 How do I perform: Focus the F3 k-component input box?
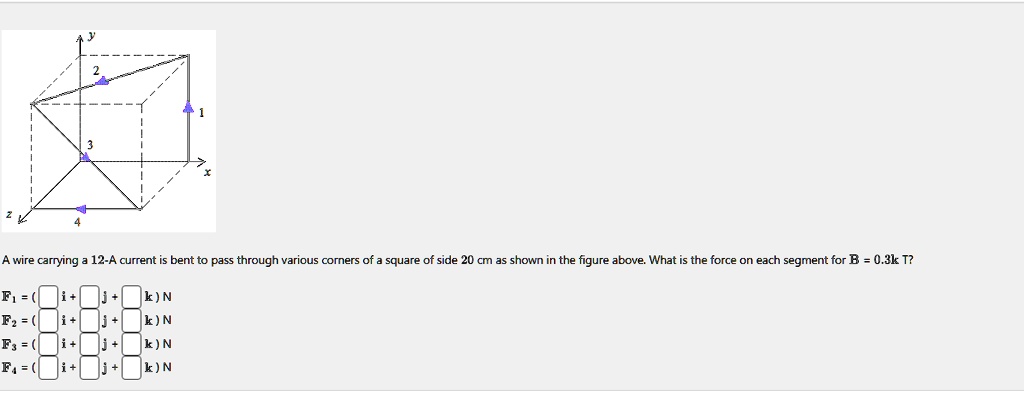point(132,344)
